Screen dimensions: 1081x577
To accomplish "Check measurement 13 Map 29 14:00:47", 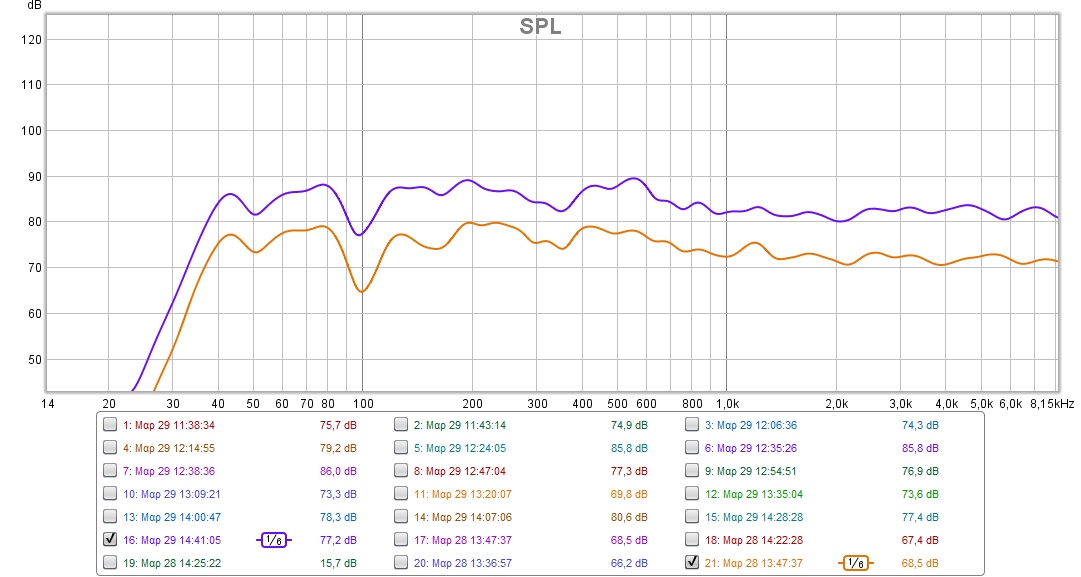I will (x=110, y=516).
